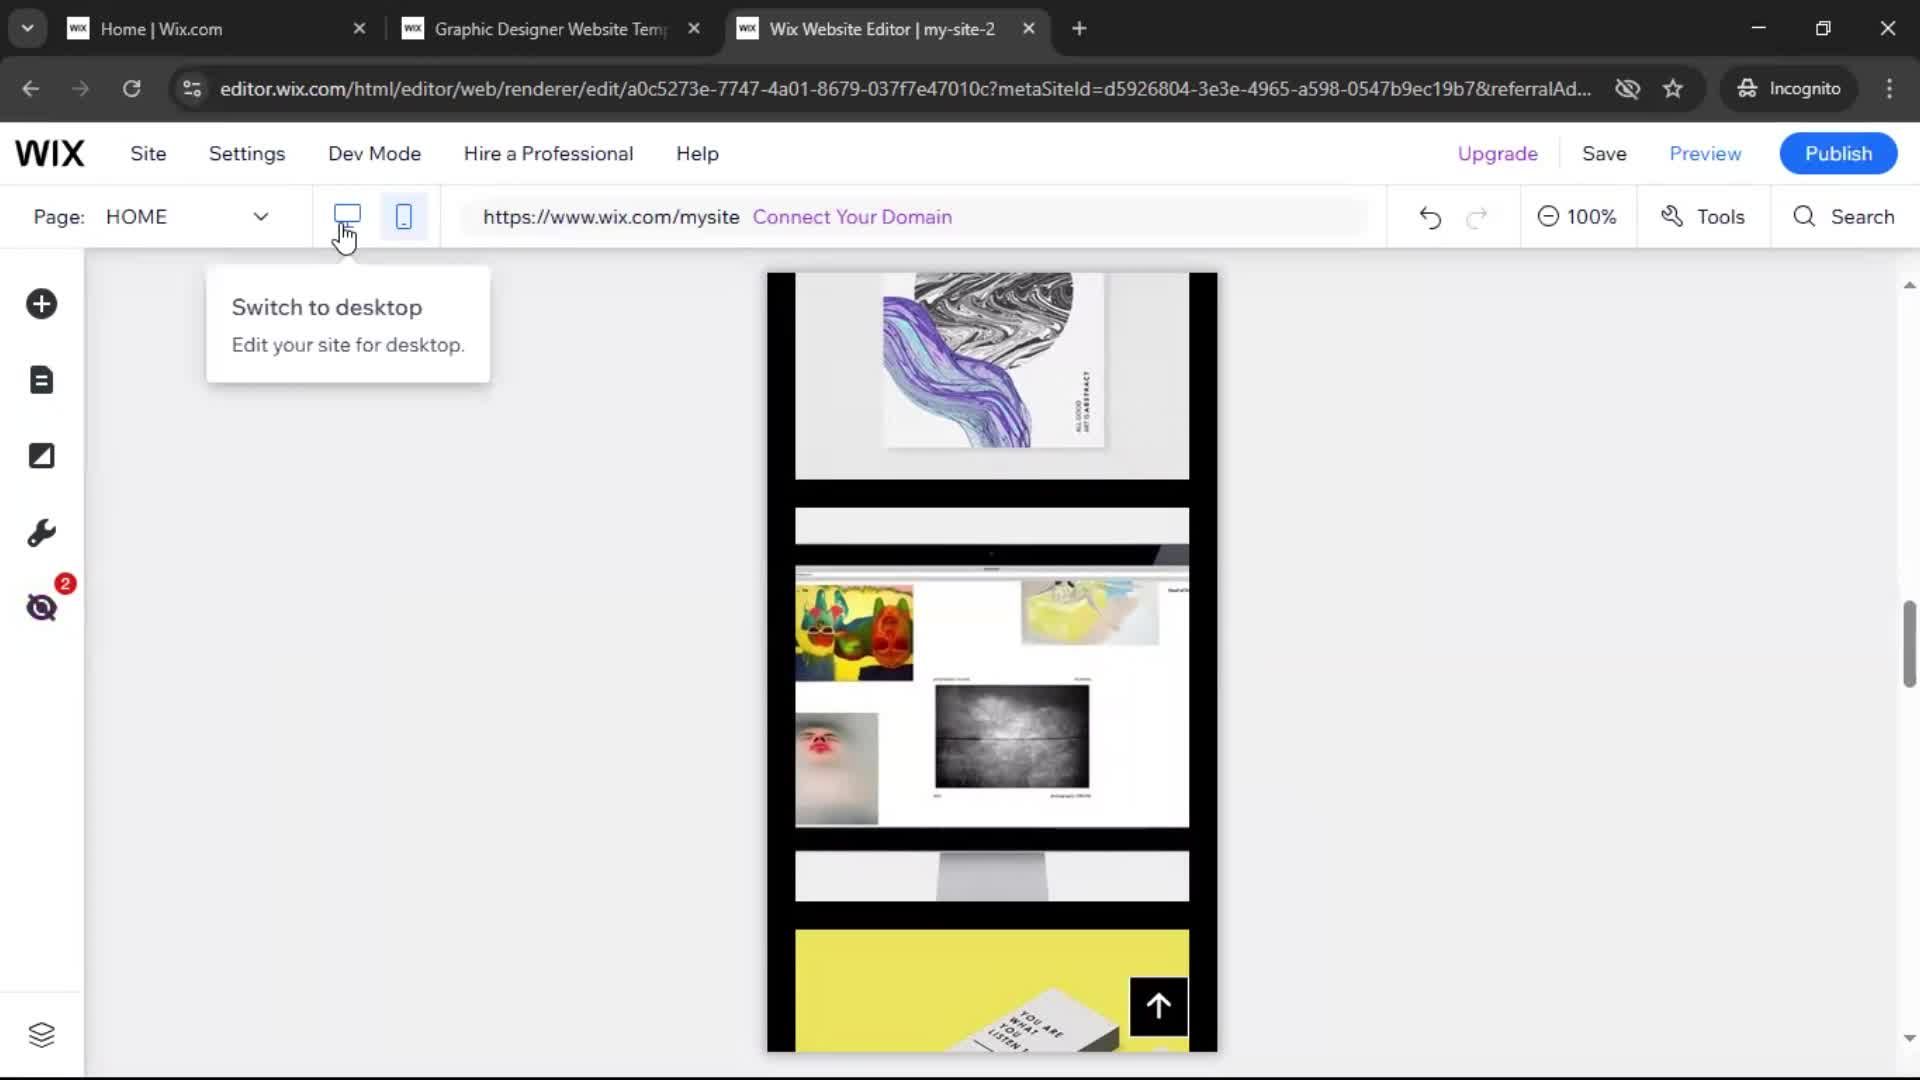The image size is (1920, 1080).
Task: Click the Back to Top arrow button
Action: pos(1159,1006)
